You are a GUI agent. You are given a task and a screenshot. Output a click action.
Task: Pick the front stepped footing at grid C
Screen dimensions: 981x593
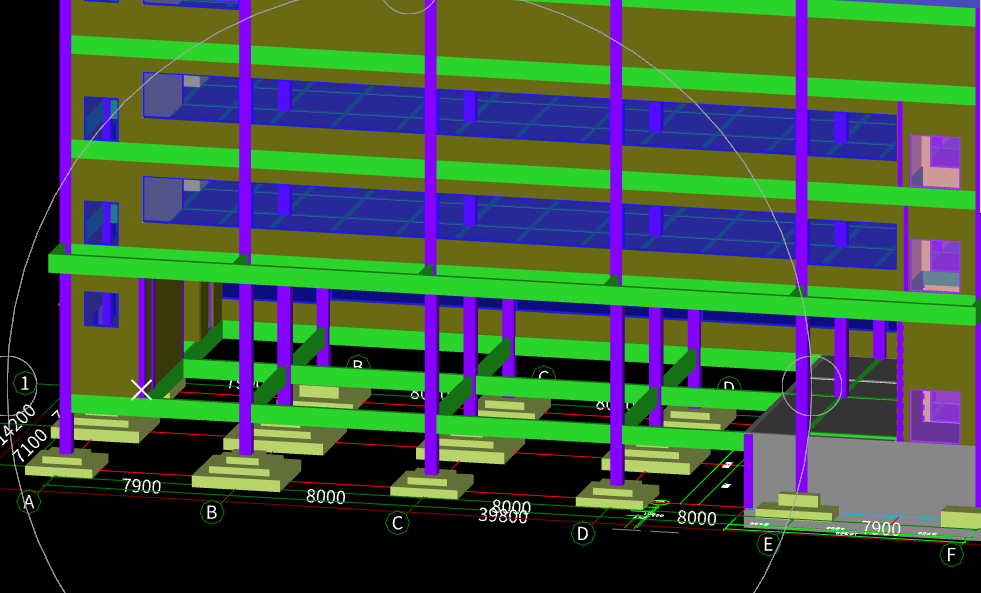click(x=432, y=484)
